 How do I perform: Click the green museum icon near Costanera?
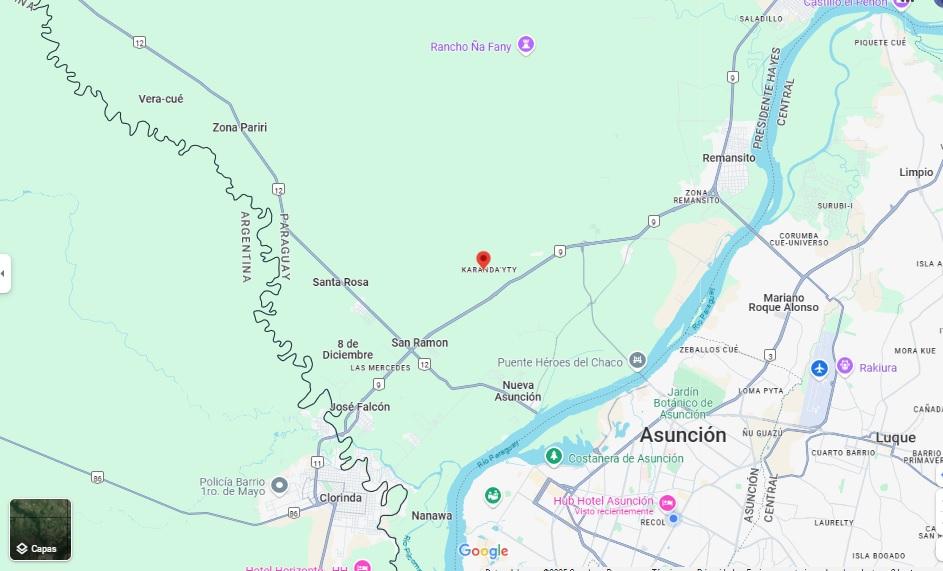click(493, 496)
